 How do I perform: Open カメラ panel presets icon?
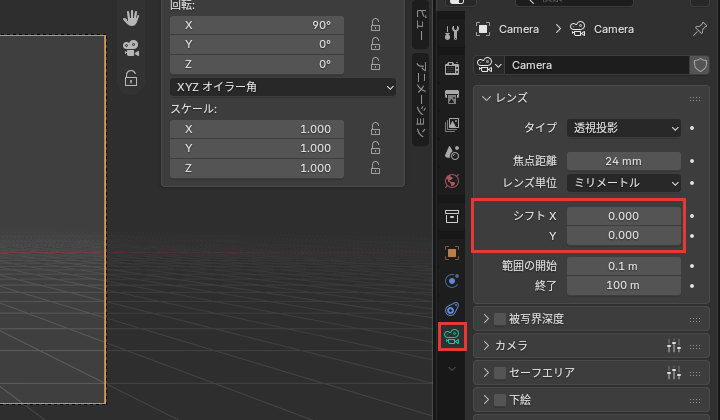[674, 346]
